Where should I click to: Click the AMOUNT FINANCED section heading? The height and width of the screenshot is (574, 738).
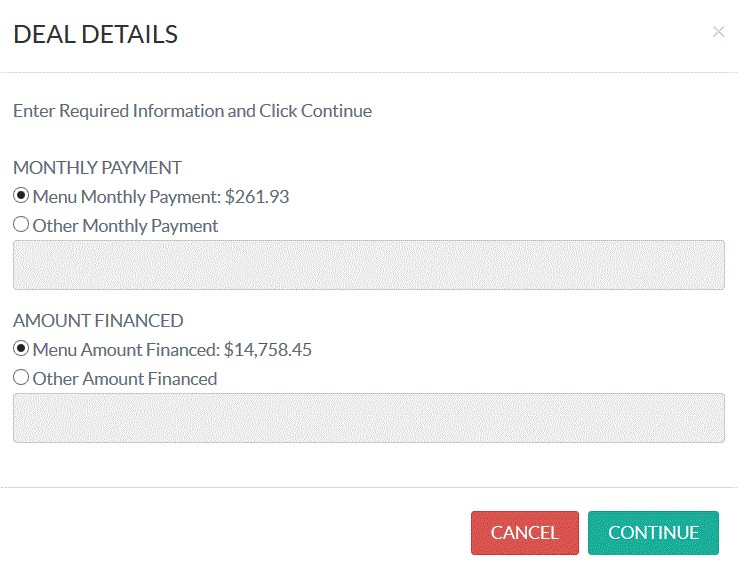pyautogui.click(x=98, y=320)
